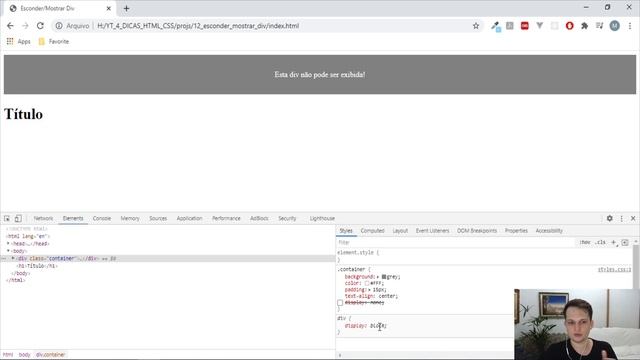
Task: Click the grey V-shaped extension icon
Action: pos(540,26)
